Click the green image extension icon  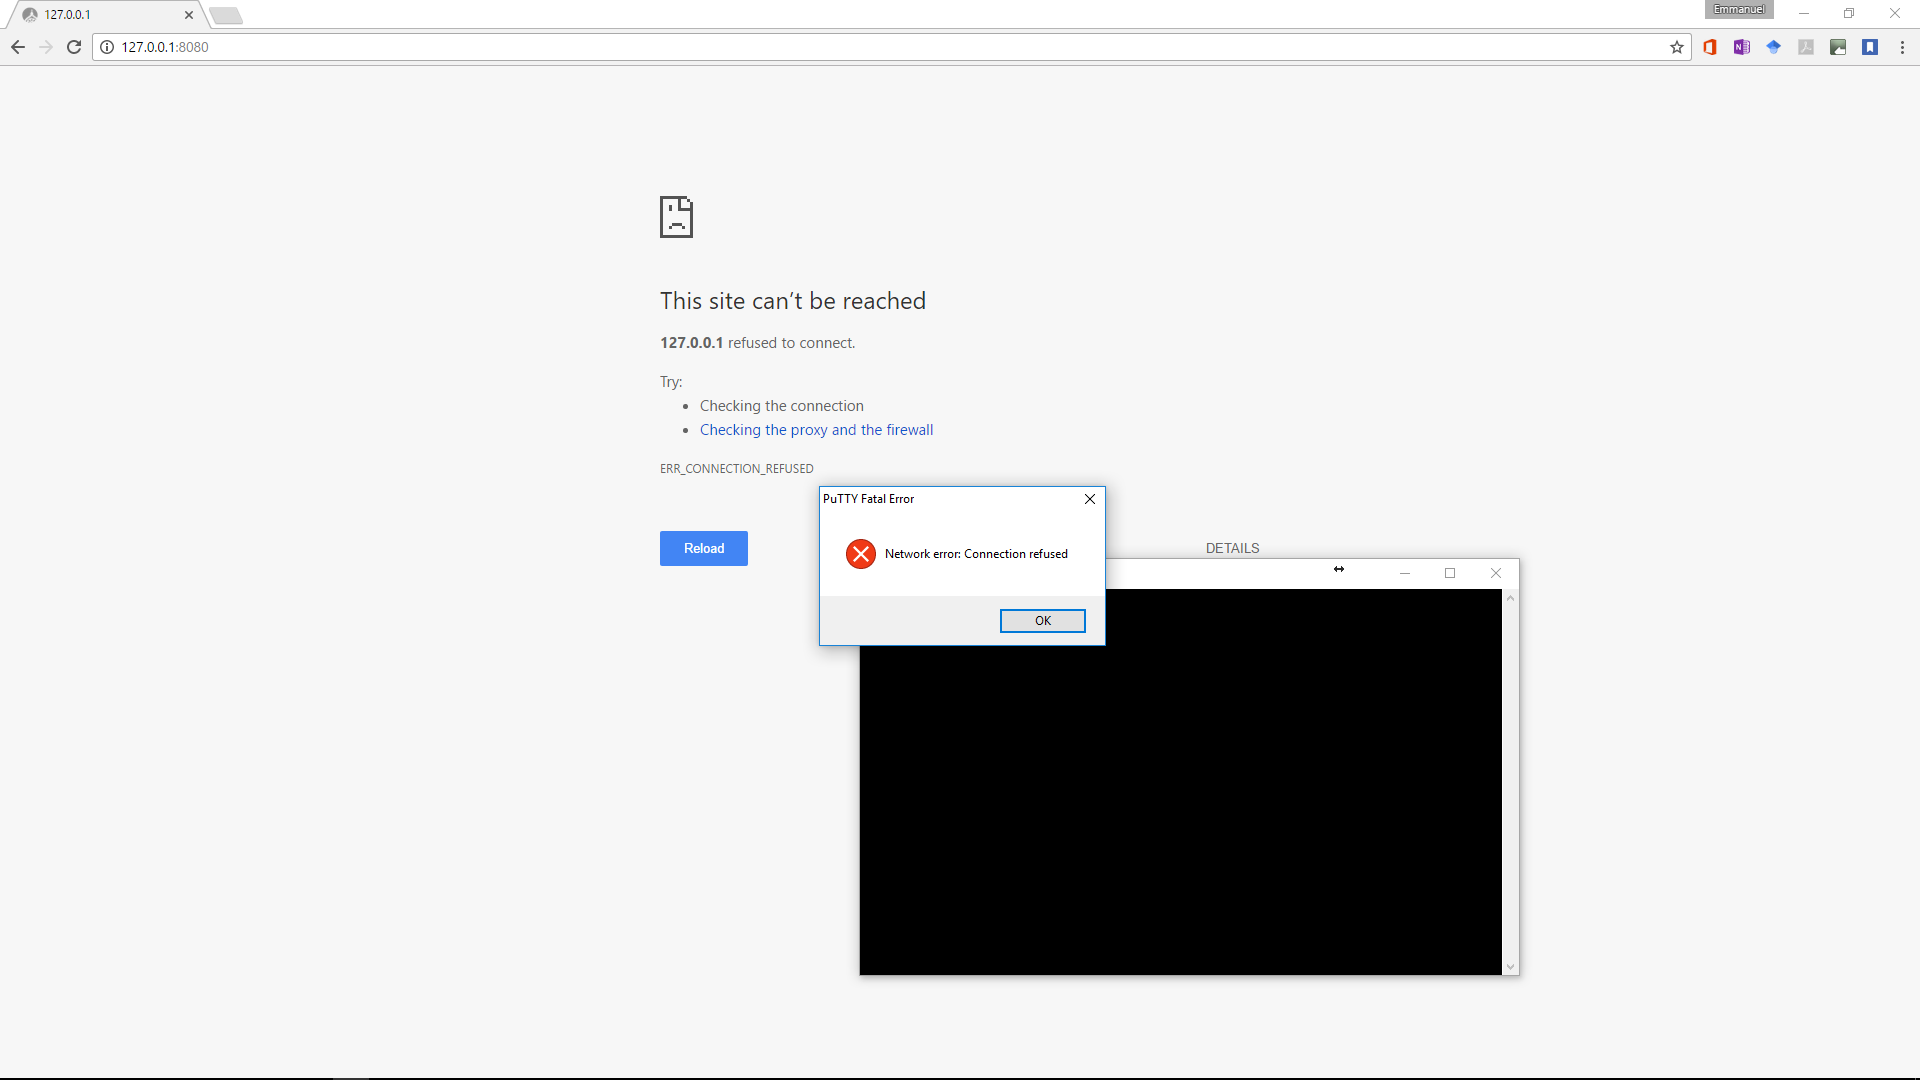pos(1838,47)
